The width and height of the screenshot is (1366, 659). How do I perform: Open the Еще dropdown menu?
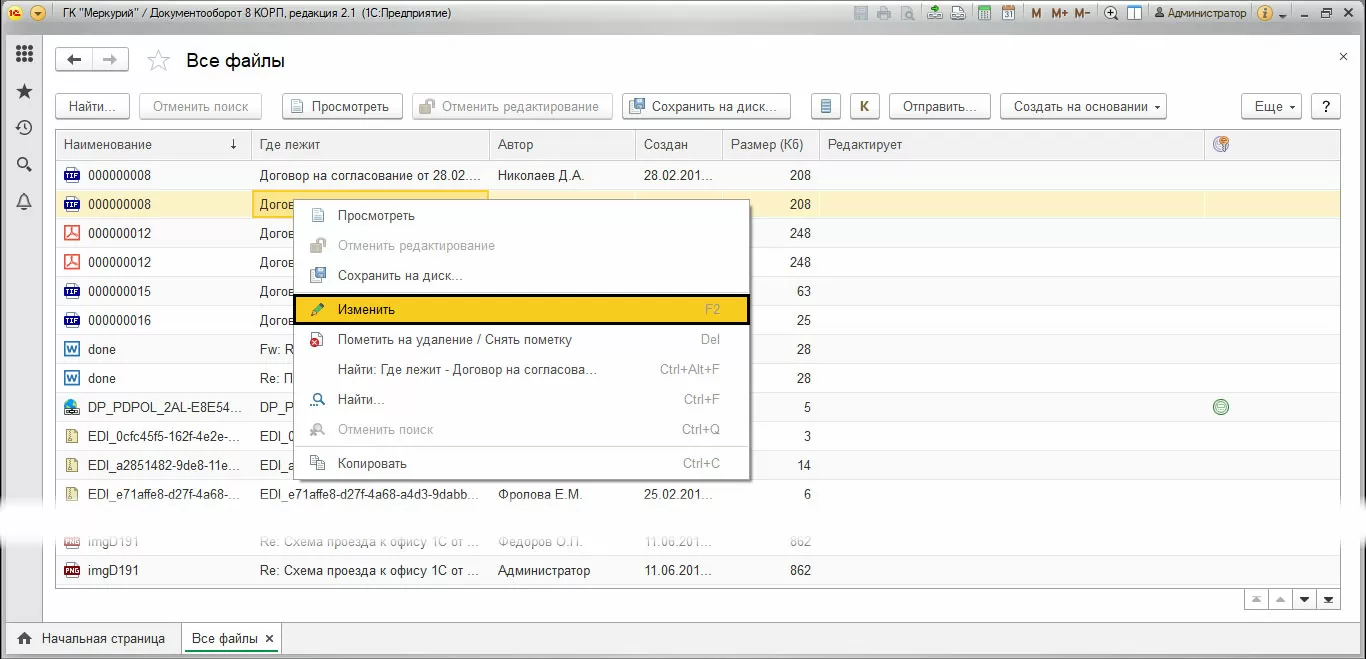click(1272, 106)
